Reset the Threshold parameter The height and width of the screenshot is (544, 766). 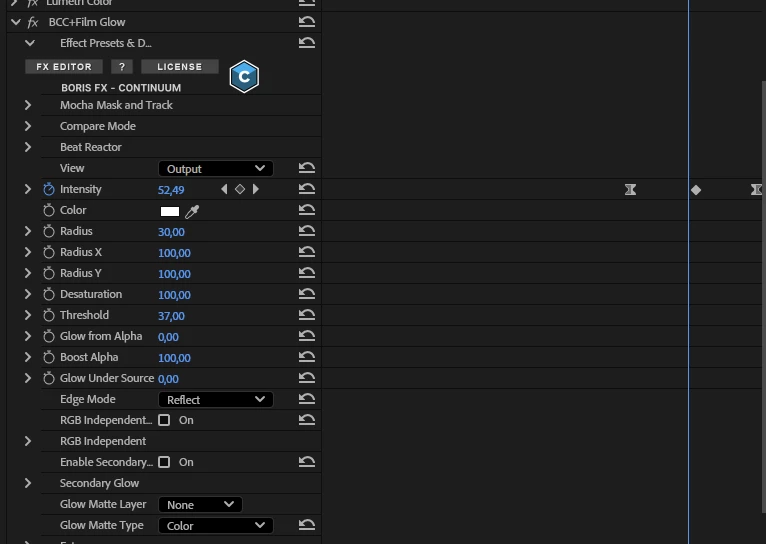coord(307,315)
